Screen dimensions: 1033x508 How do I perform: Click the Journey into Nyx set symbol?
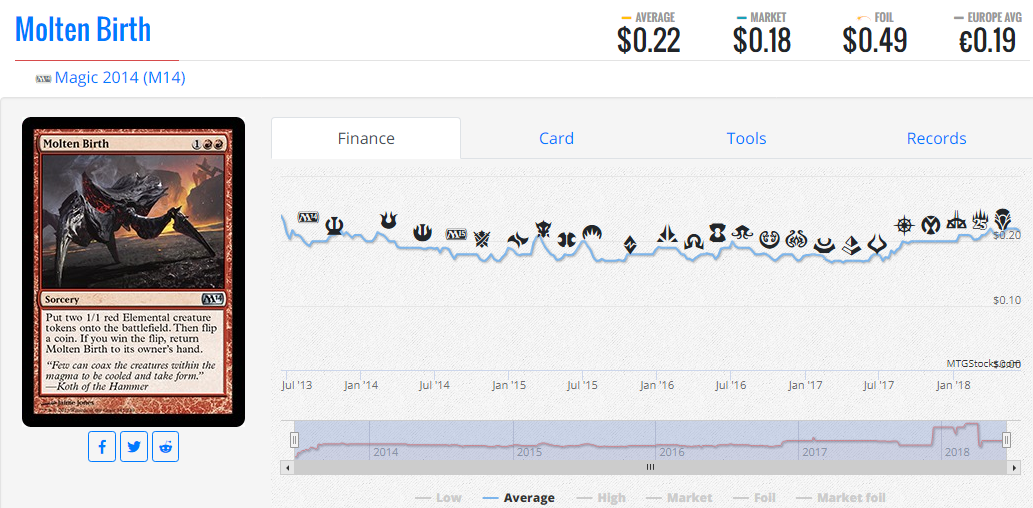click(x=422, y=232)
